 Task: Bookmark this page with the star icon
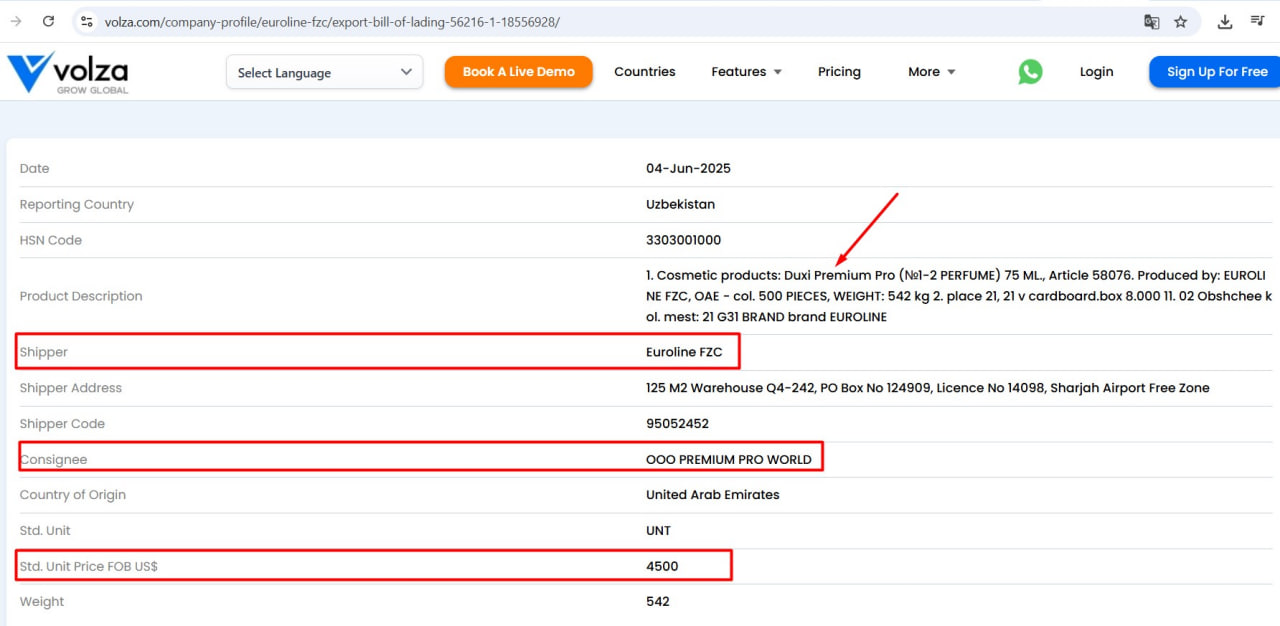1181,21
